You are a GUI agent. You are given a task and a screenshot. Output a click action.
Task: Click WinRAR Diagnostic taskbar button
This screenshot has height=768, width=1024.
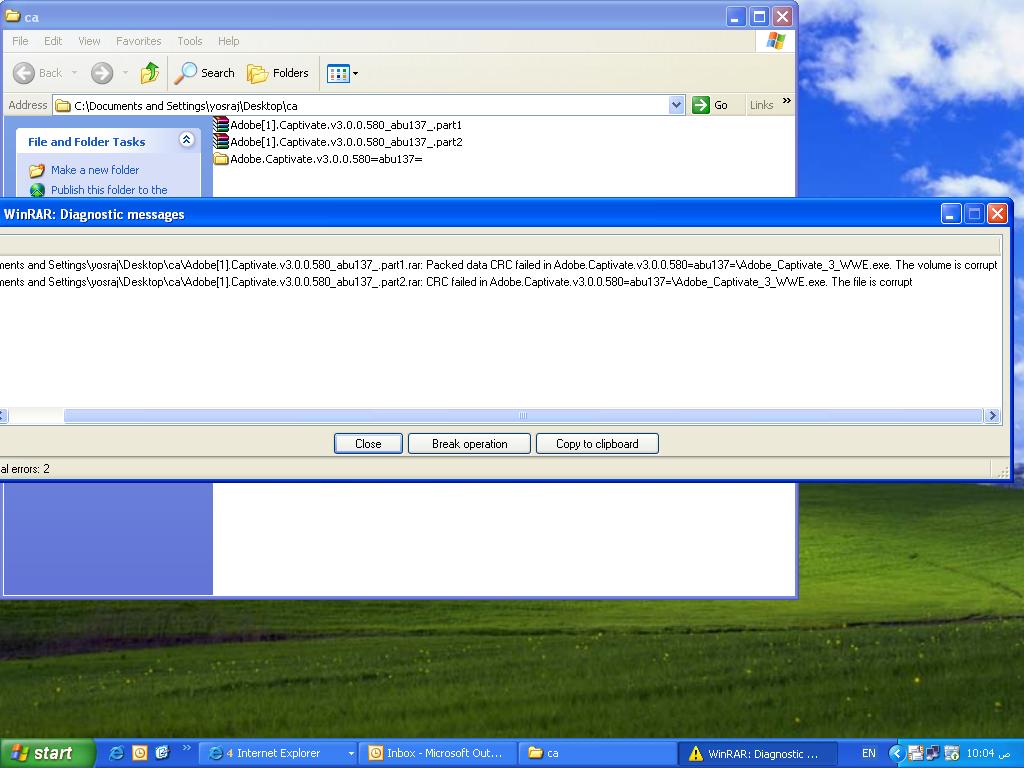756,753
